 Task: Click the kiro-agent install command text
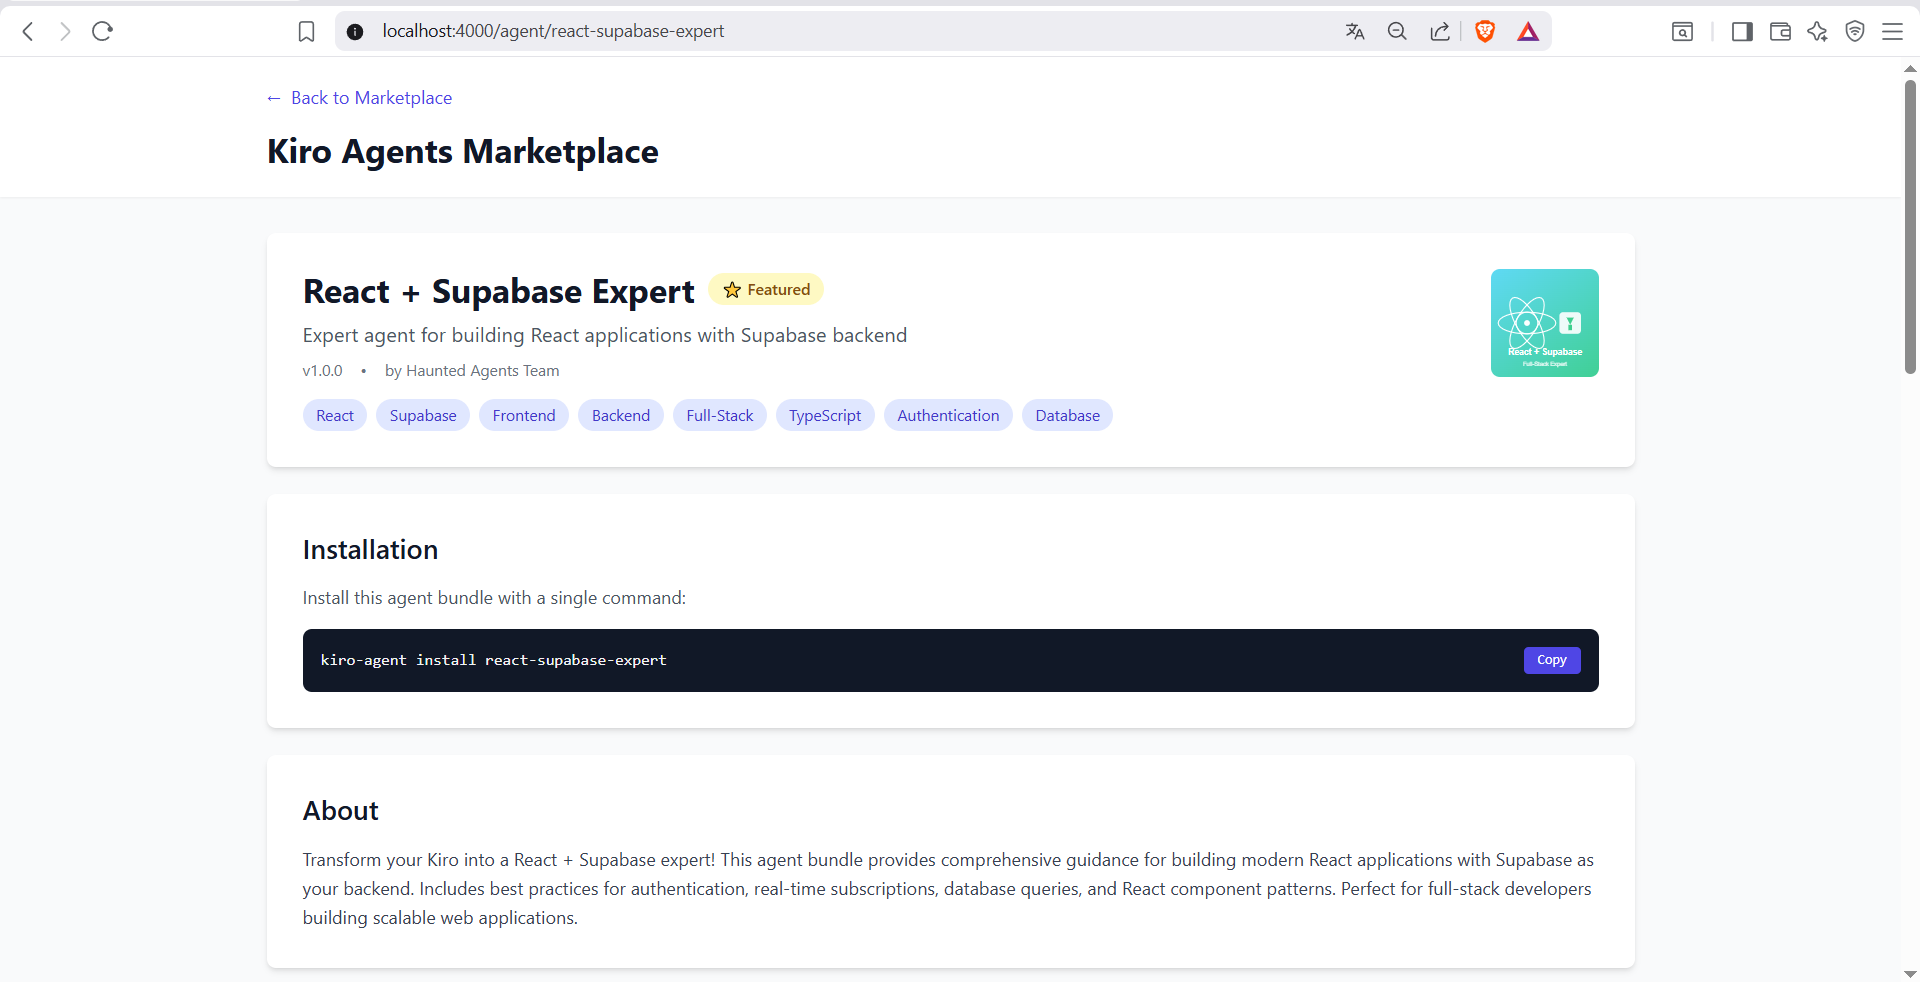click(x=494, y=661)
